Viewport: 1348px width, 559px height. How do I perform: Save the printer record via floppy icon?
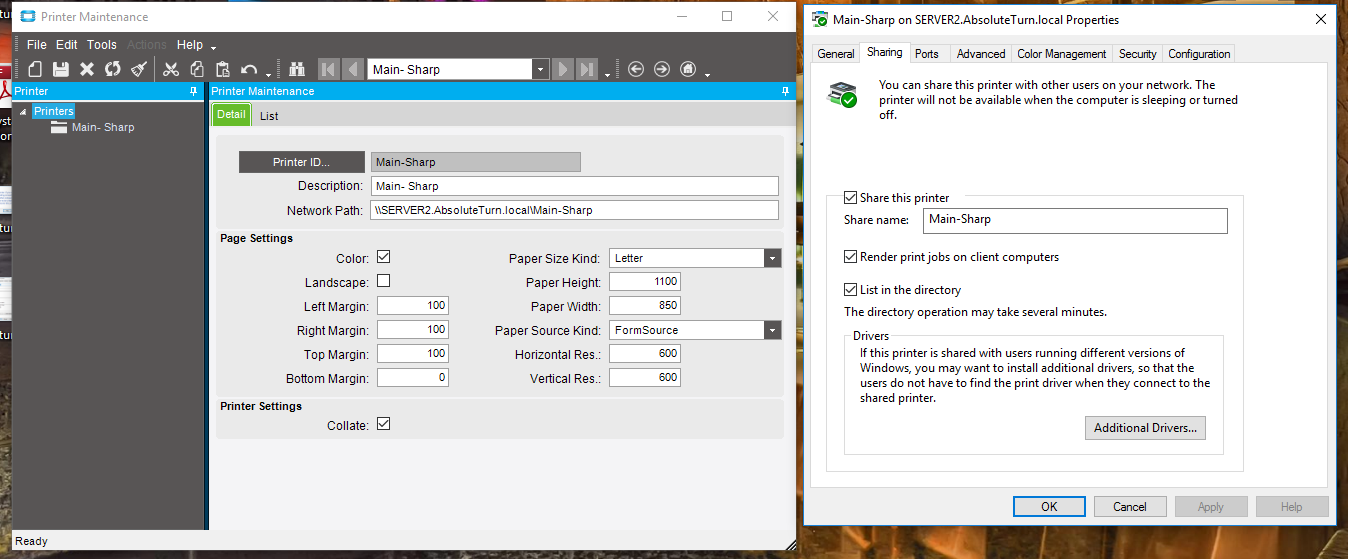click(61, 69)
